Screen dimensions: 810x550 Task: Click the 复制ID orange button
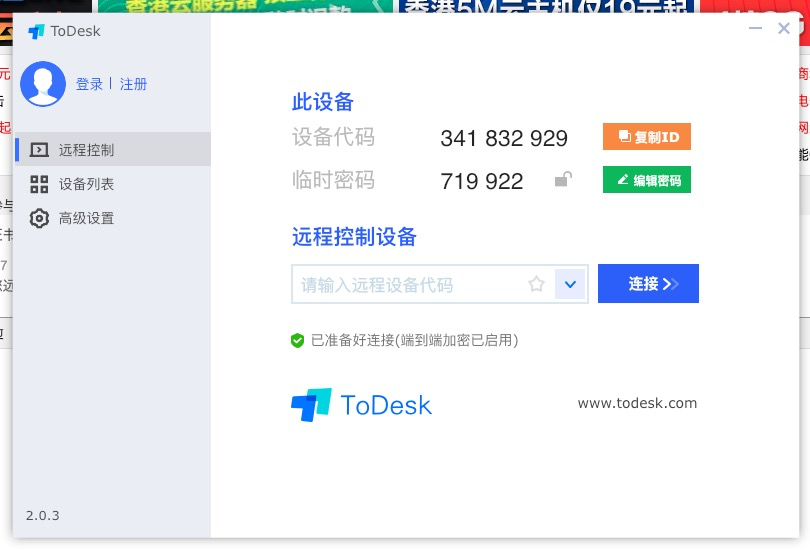(x=647, y=136)
